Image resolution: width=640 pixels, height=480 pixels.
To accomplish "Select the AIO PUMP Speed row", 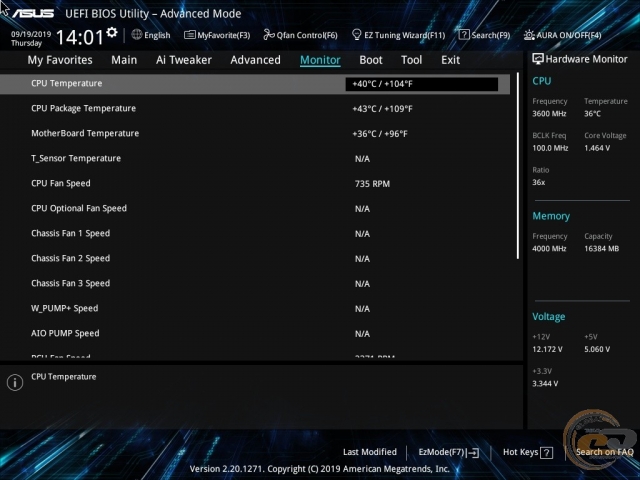I will click(255, 333).
